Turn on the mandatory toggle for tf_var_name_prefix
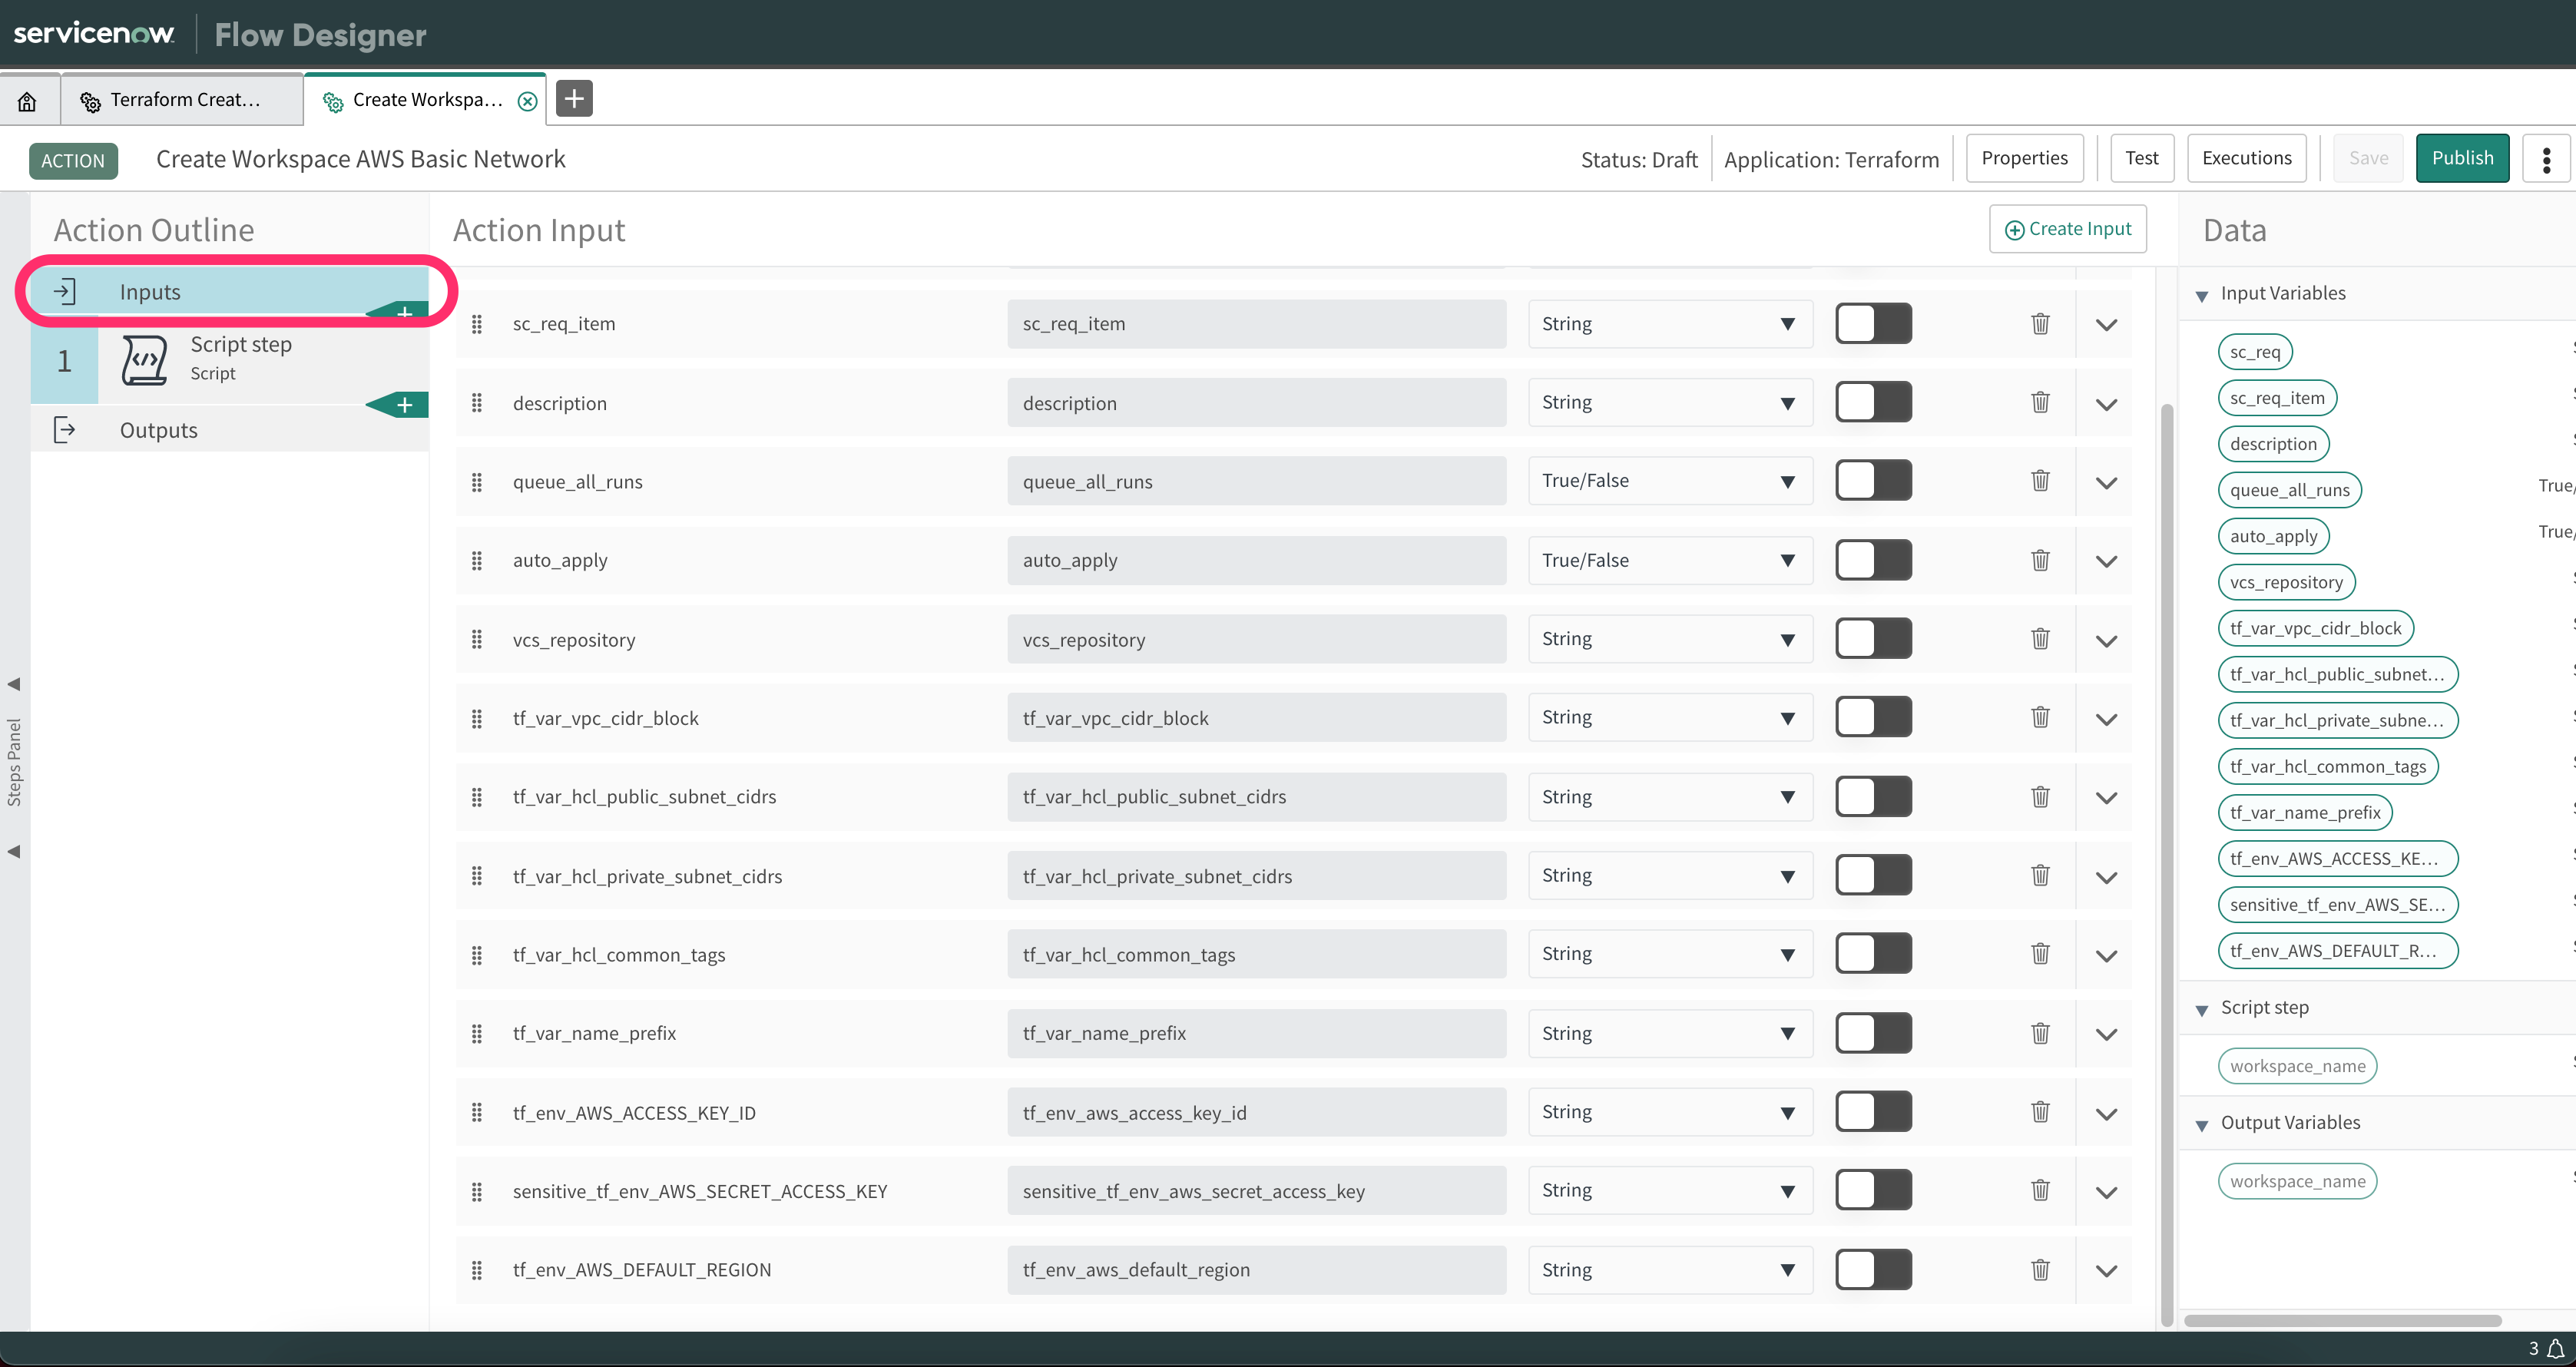 (x=1873, y=1033)
